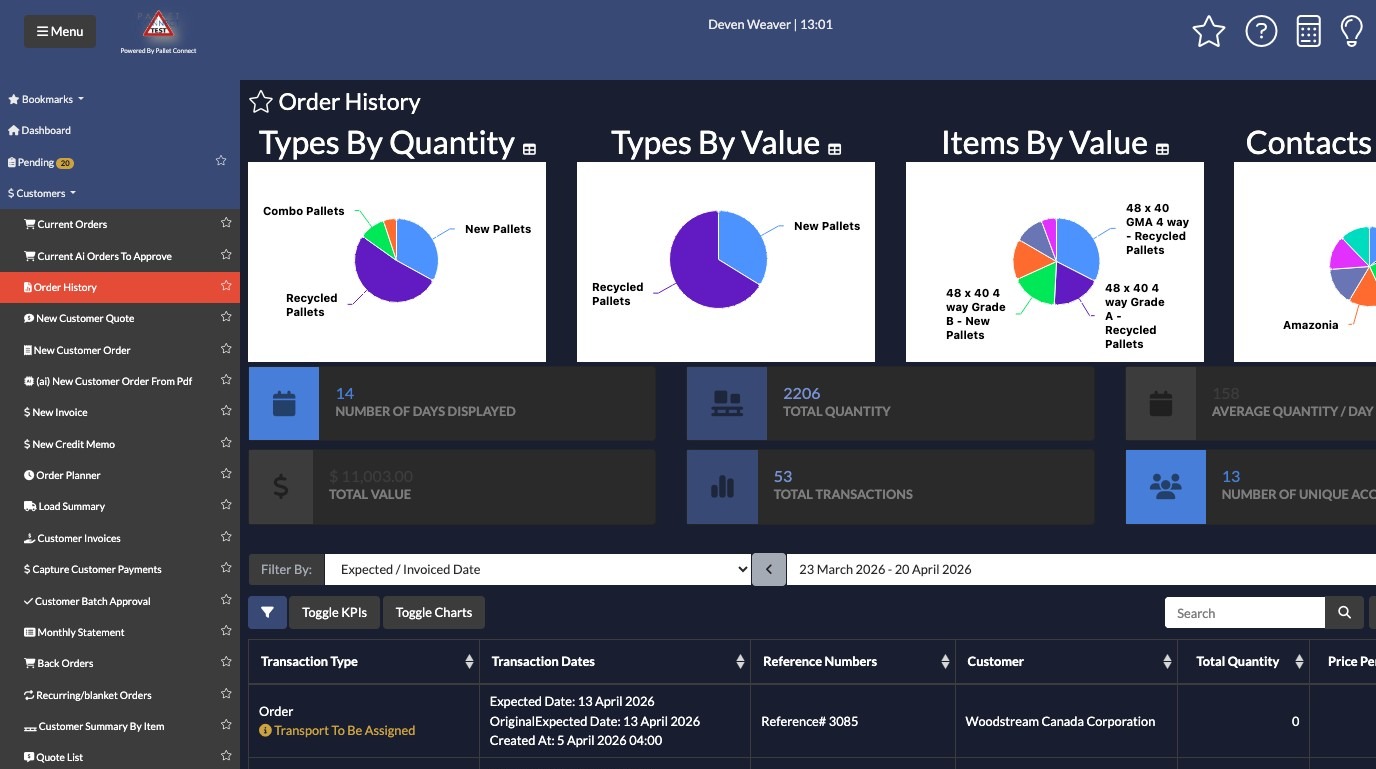Open Customer Invoices in sidebar
The image size is (1376, 769).
coord(72,538)
